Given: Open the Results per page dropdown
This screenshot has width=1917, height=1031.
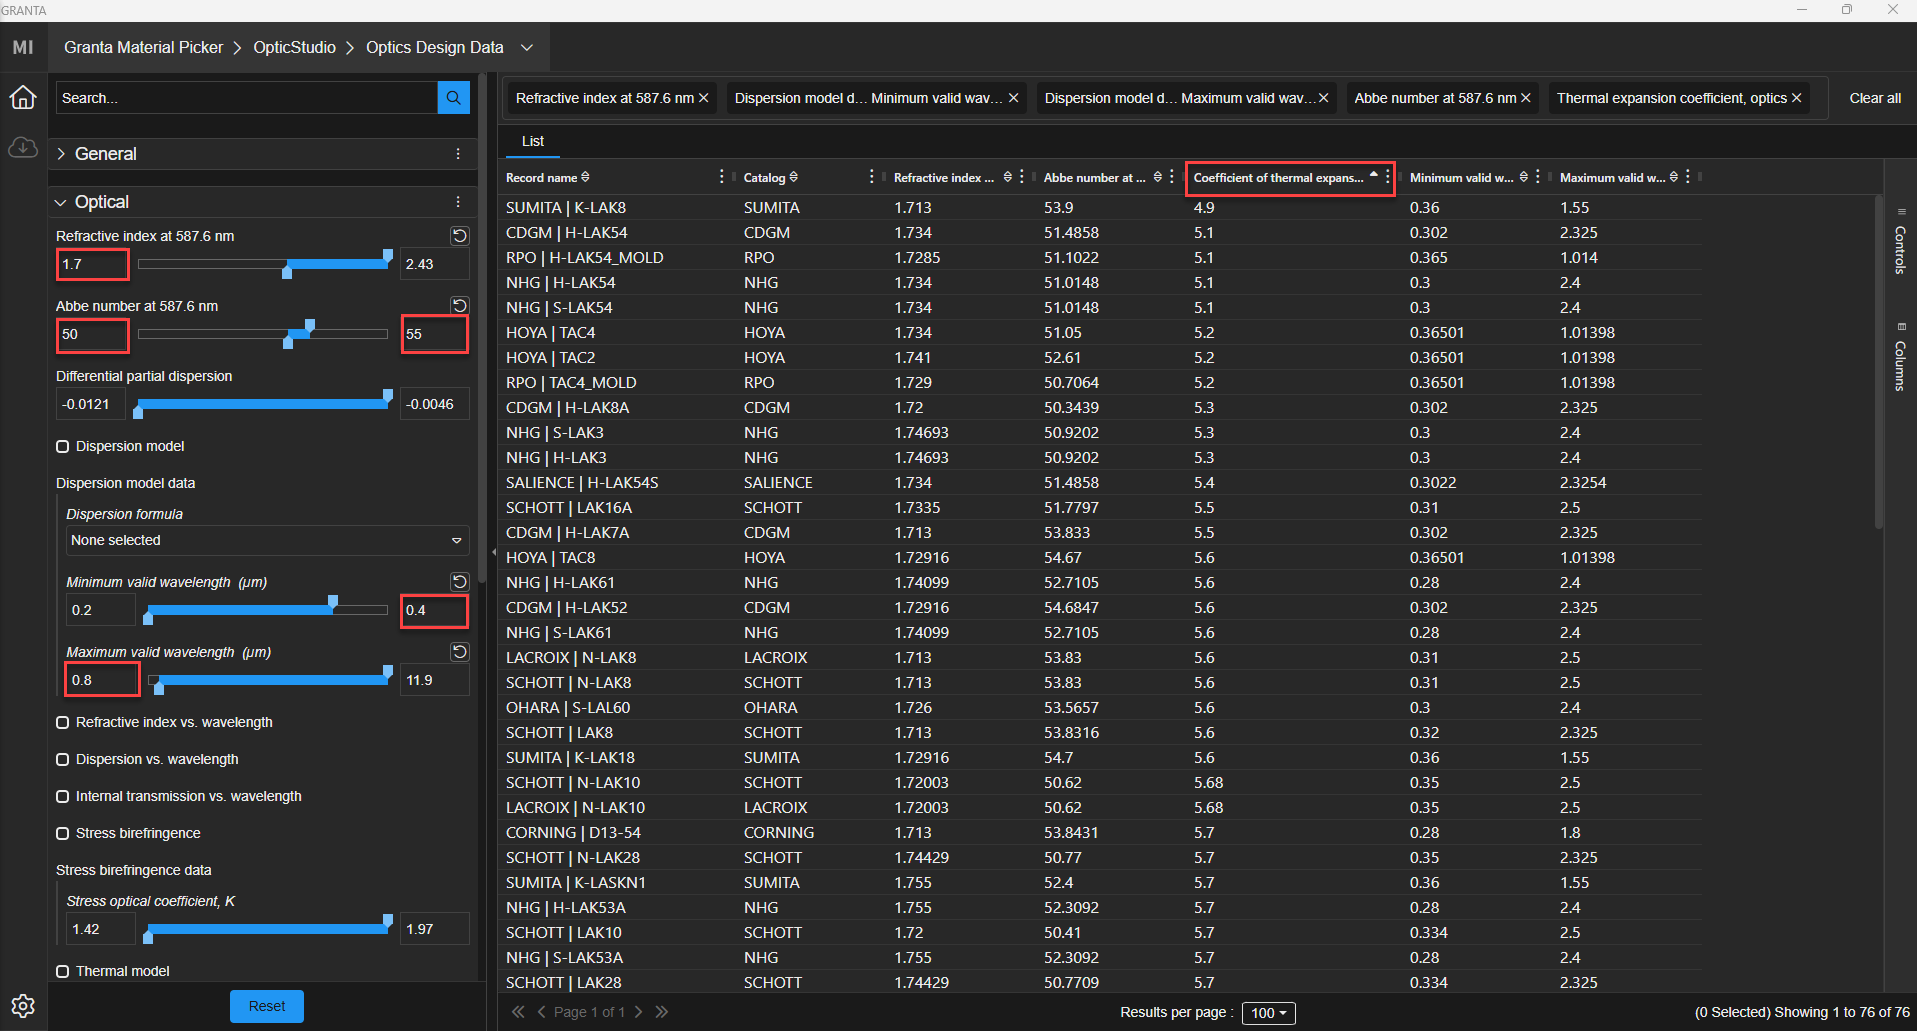Looking at the screenshot, I should (x=1269, y=1013).
